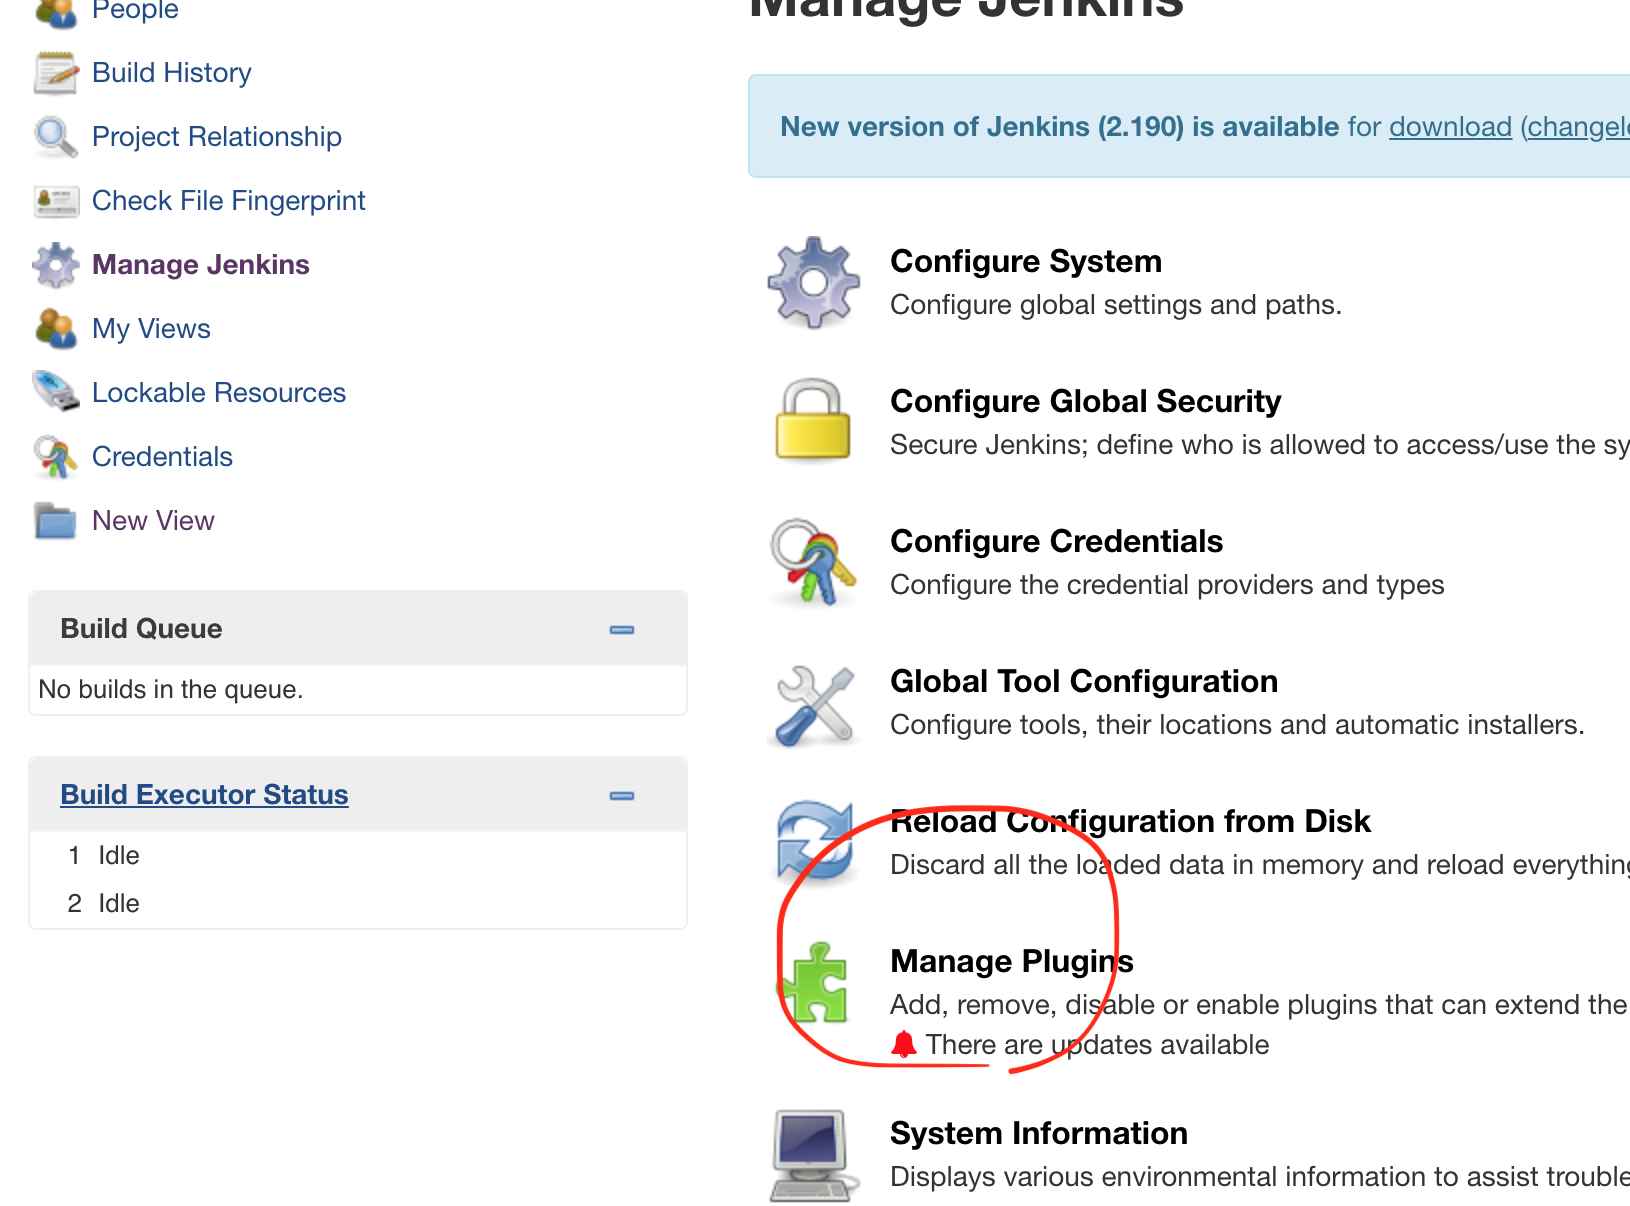The image size is (1630, 1206).
Task: Click executor 1 Idle row
Action: tap(358, 856)
